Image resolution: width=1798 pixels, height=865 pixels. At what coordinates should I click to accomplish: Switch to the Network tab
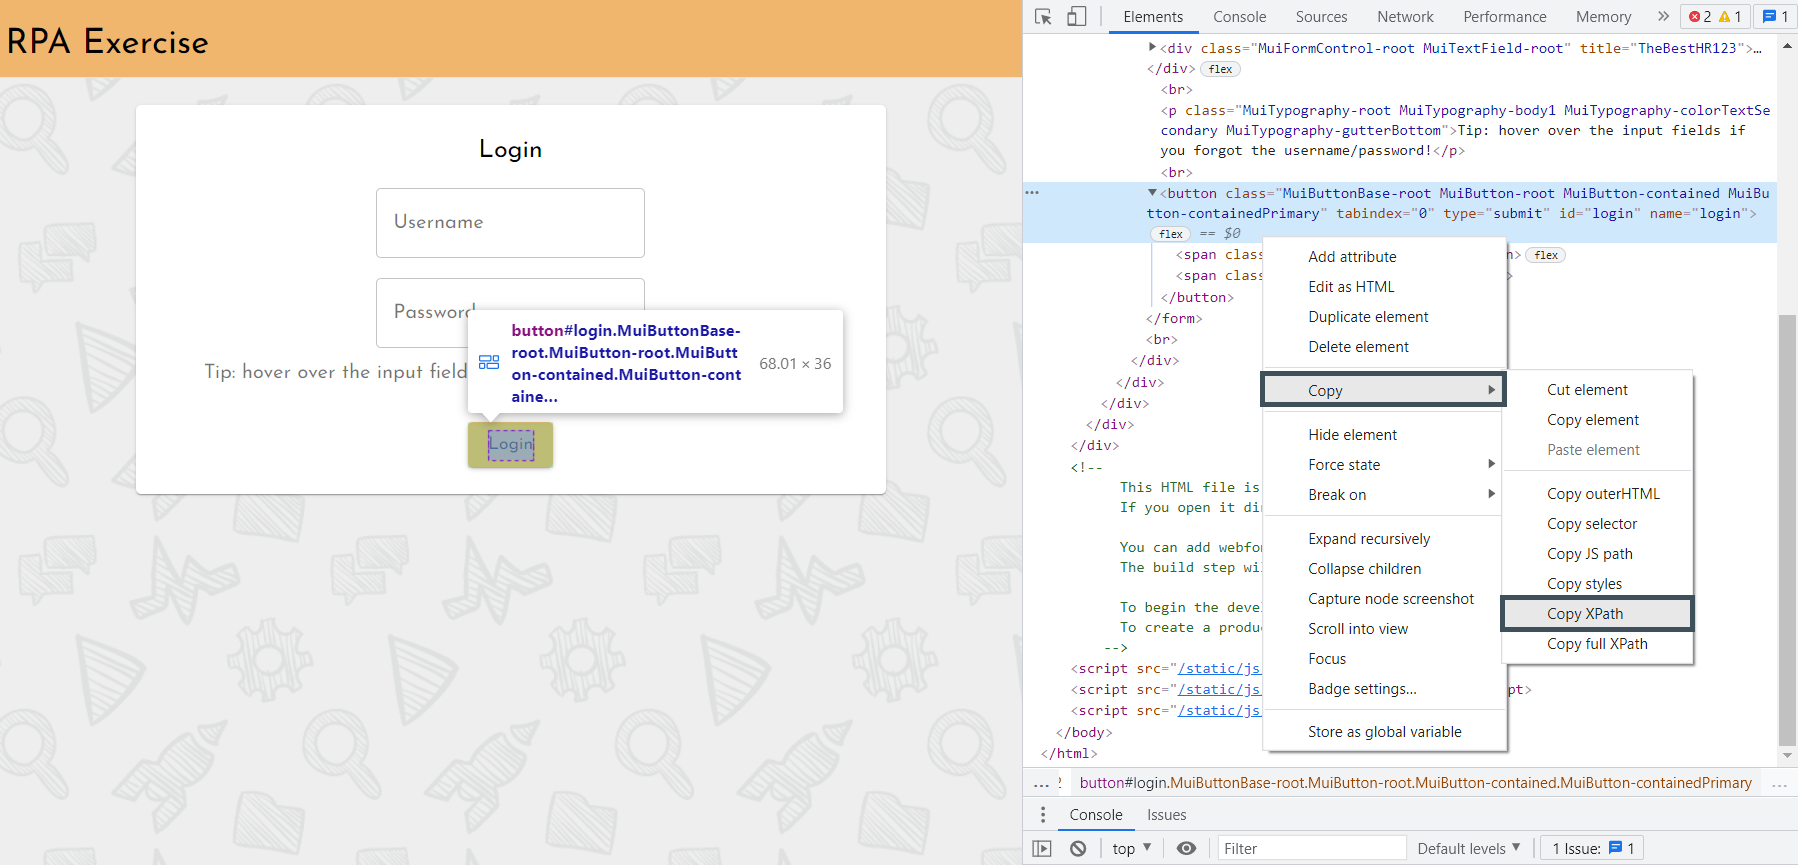tap(1404, 17)
